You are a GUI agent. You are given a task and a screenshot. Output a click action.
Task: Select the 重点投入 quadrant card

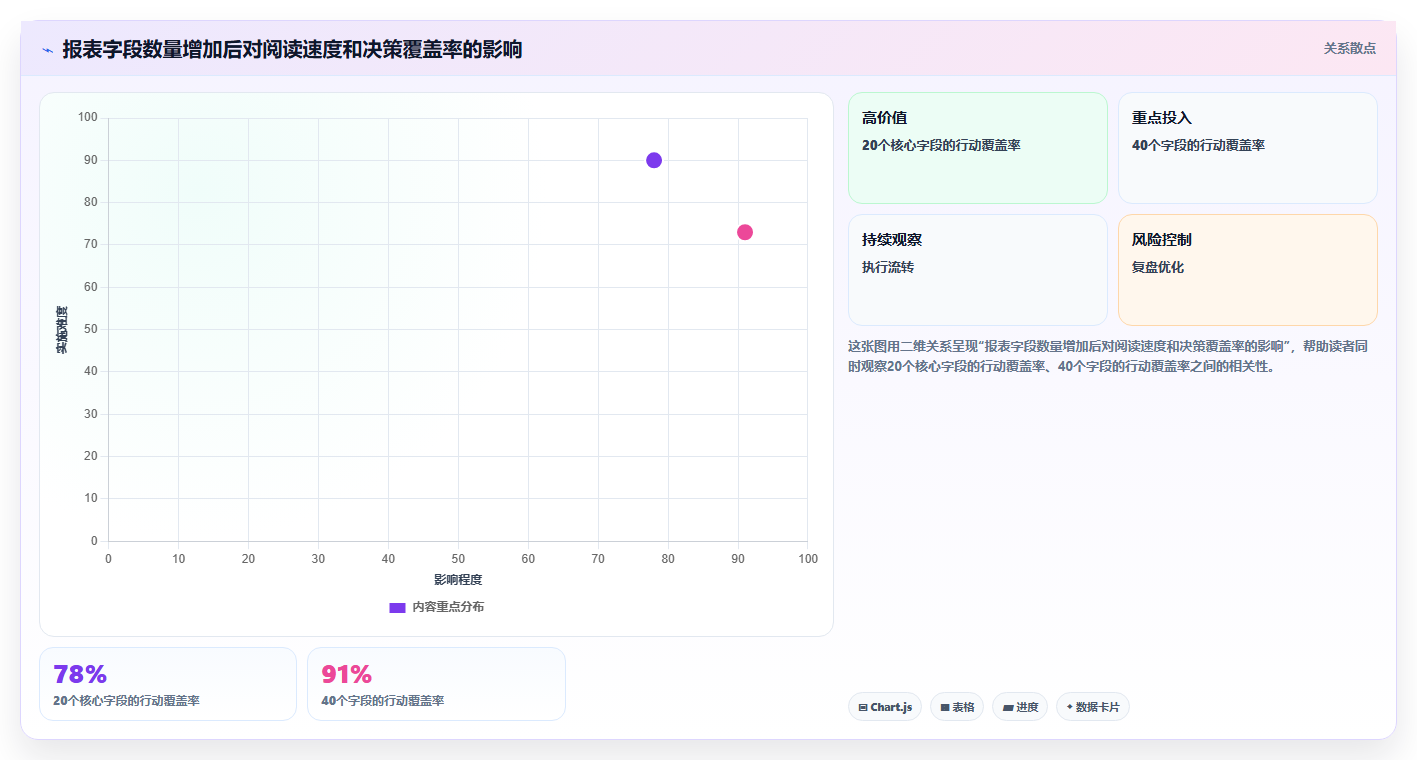click(1248, 148)
